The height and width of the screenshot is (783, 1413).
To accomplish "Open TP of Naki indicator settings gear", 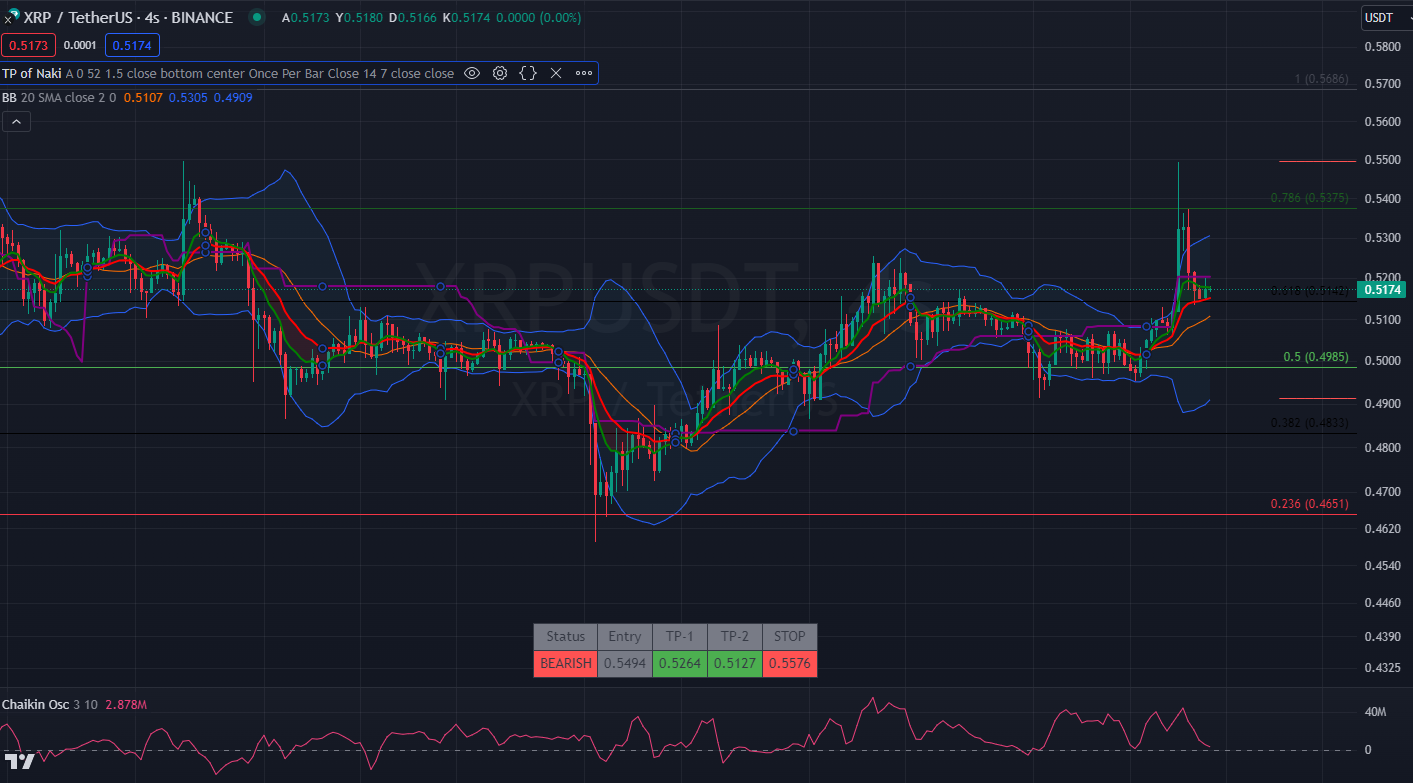I will [500, 73].
